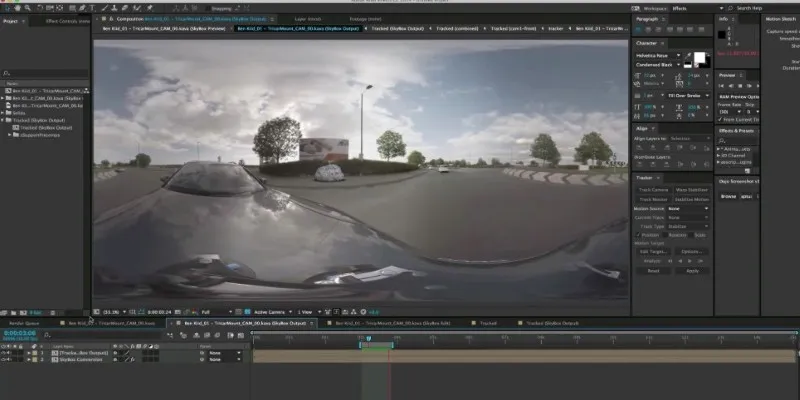The image size is (800, 400).
Task: Toggle transparency grid in viewer
Action: (x=247, y=312)
